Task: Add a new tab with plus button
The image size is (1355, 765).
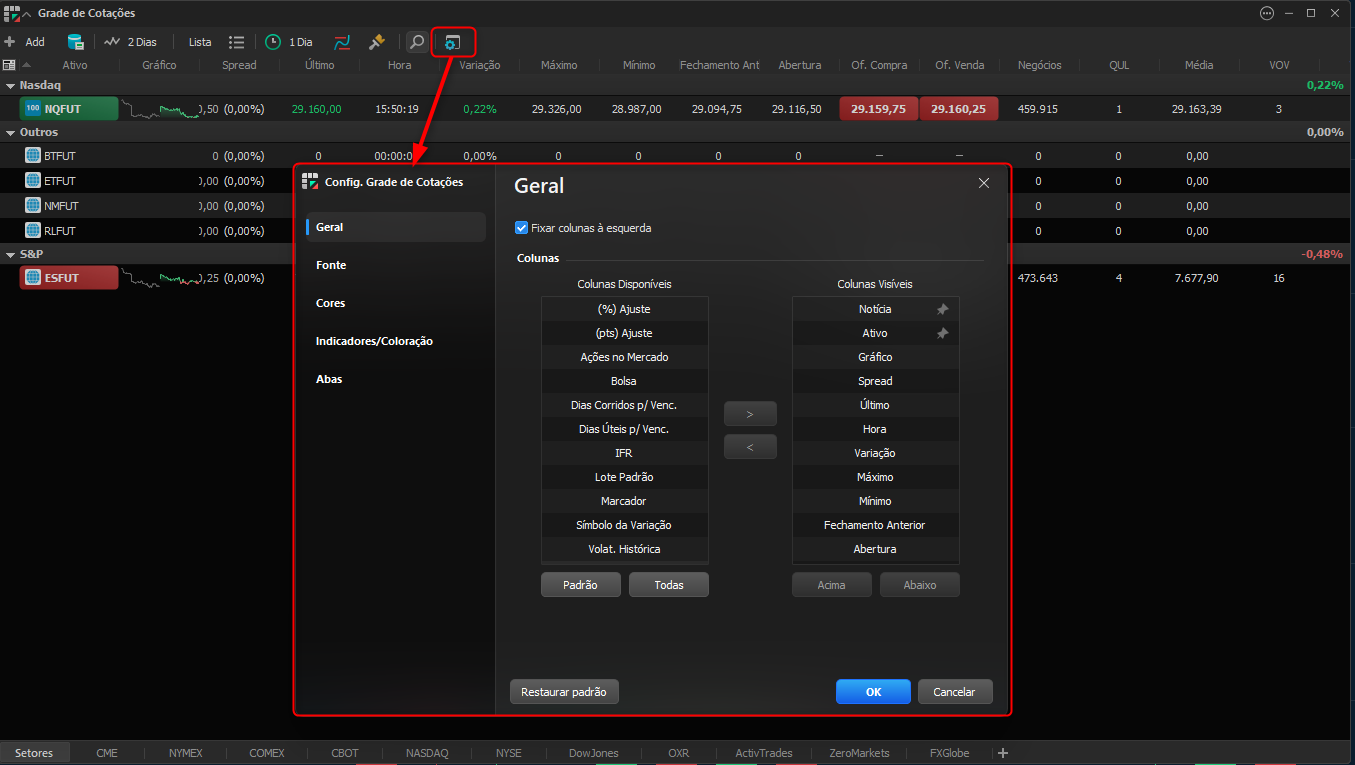Action: 1003,753
